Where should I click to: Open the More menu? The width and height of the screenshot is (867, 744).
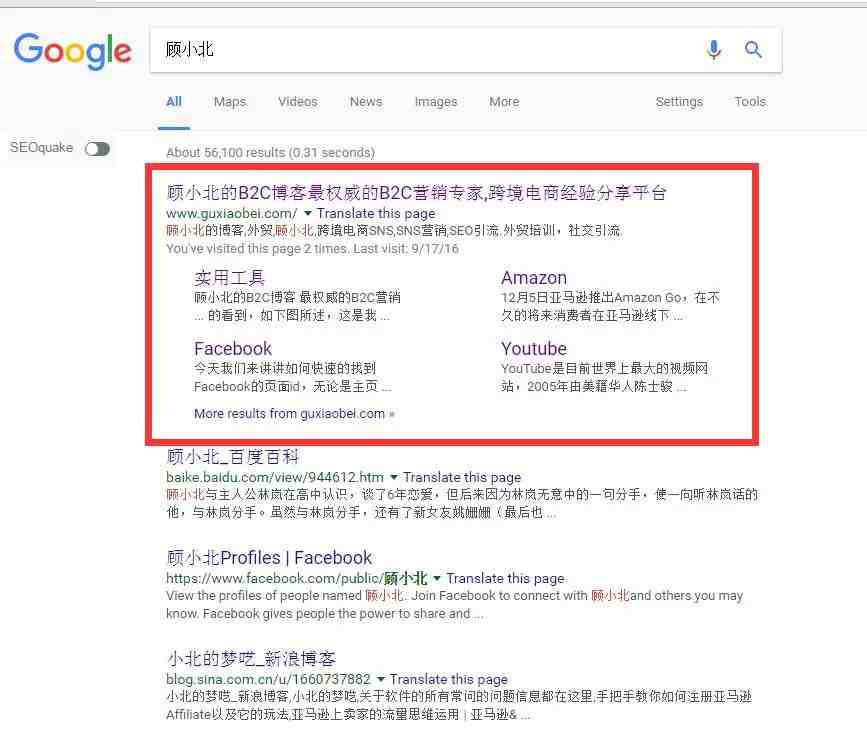tap(504, 102)
